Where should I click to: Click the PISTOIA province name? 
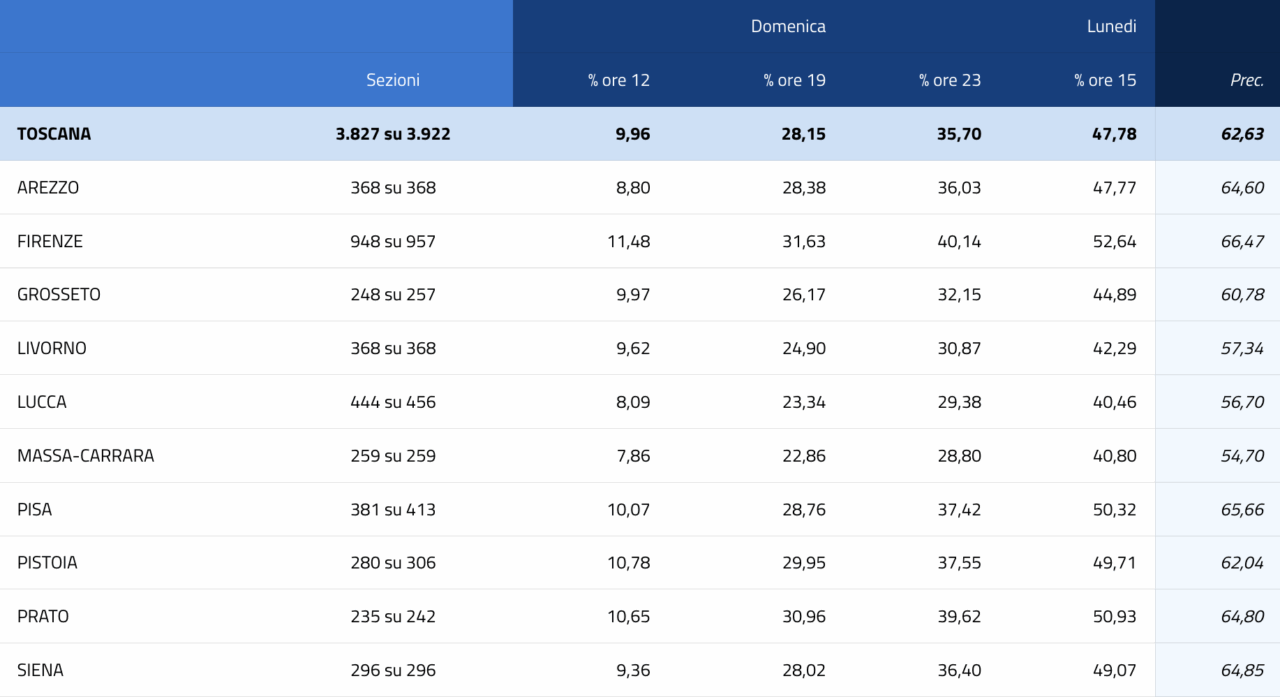click(x=47, y=563)
